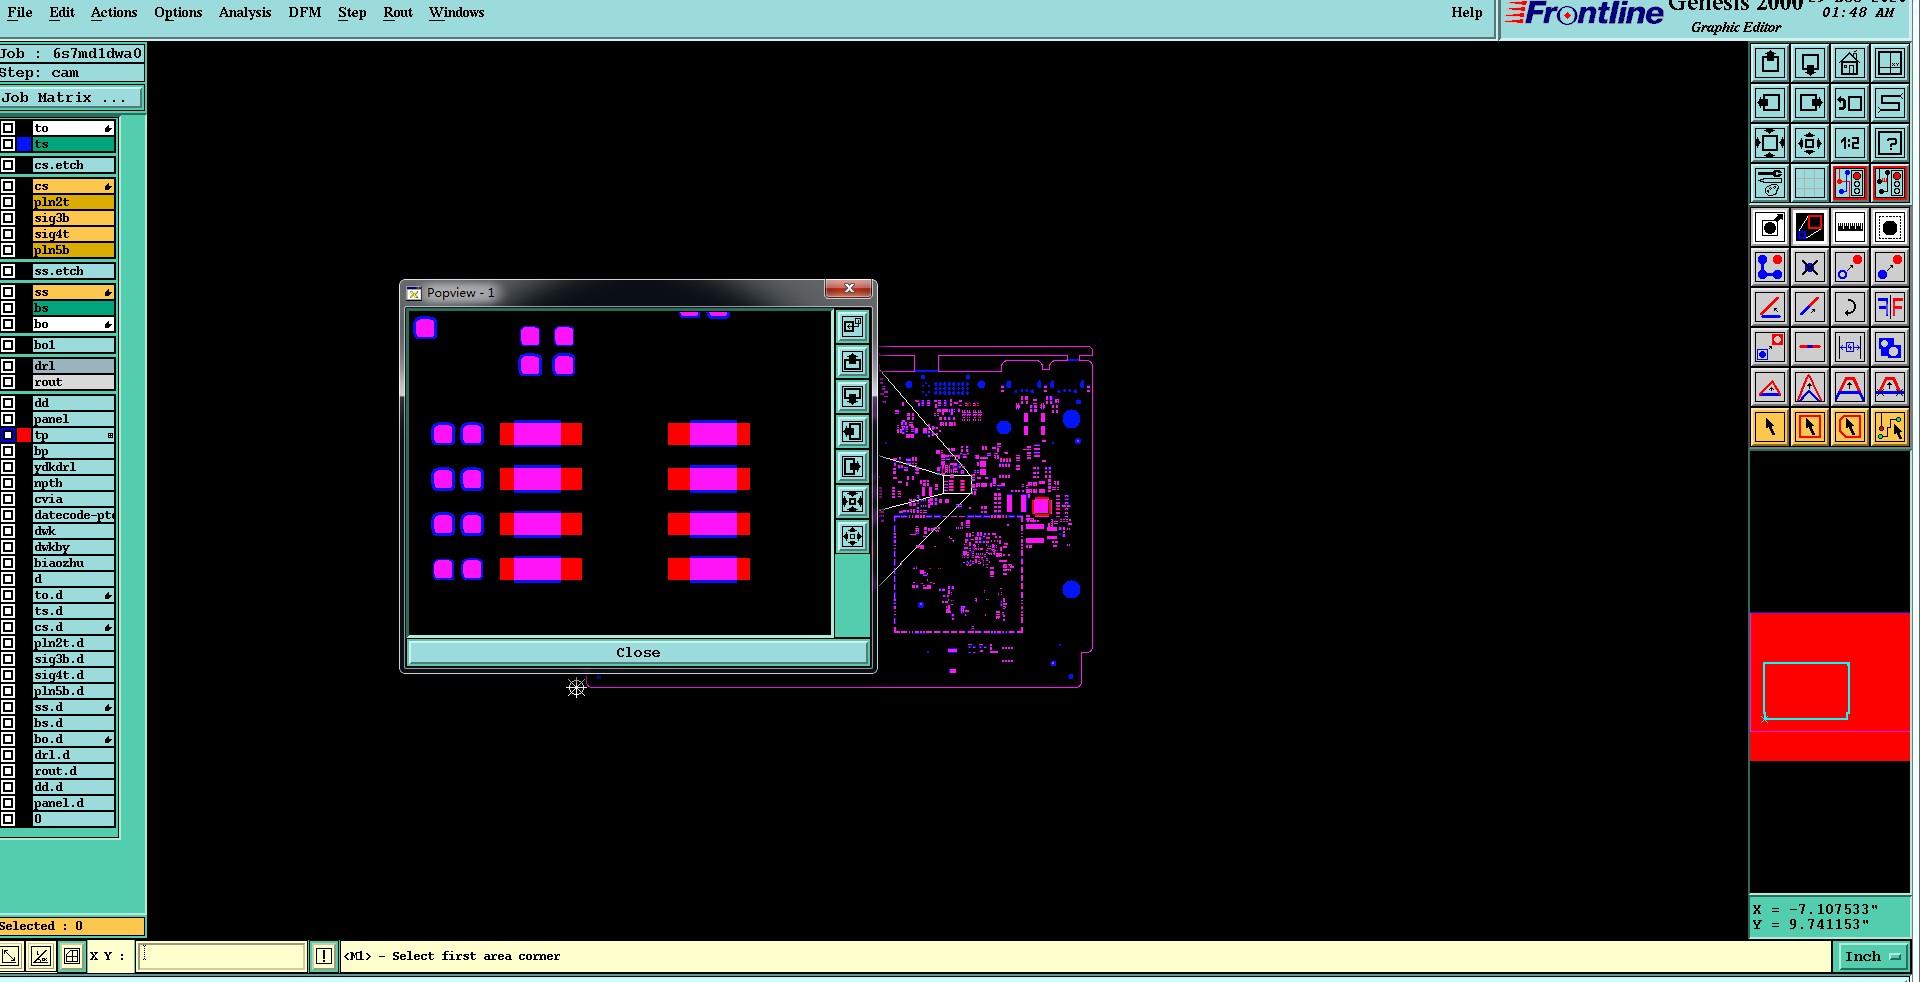
Task: Click the X Y coordinate input field
Action: [221, 956]
